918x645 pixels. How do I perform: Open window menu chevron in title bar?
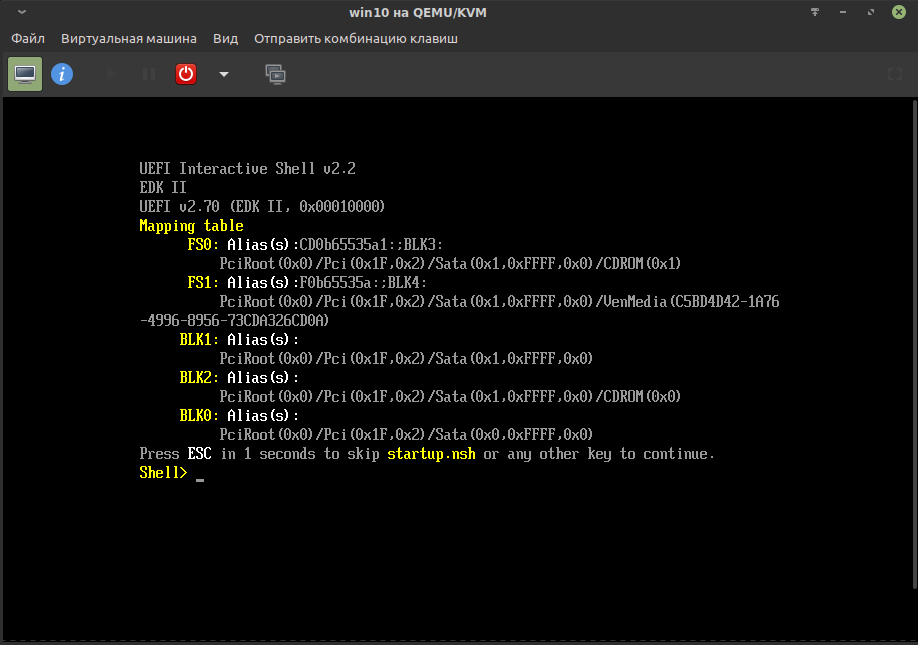coord(22,12)
